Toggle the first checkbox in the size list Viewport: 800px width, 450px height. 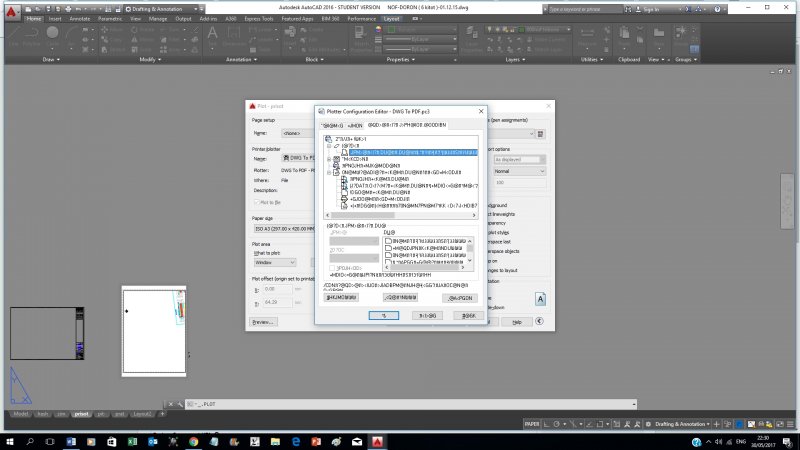coord(388,241)
